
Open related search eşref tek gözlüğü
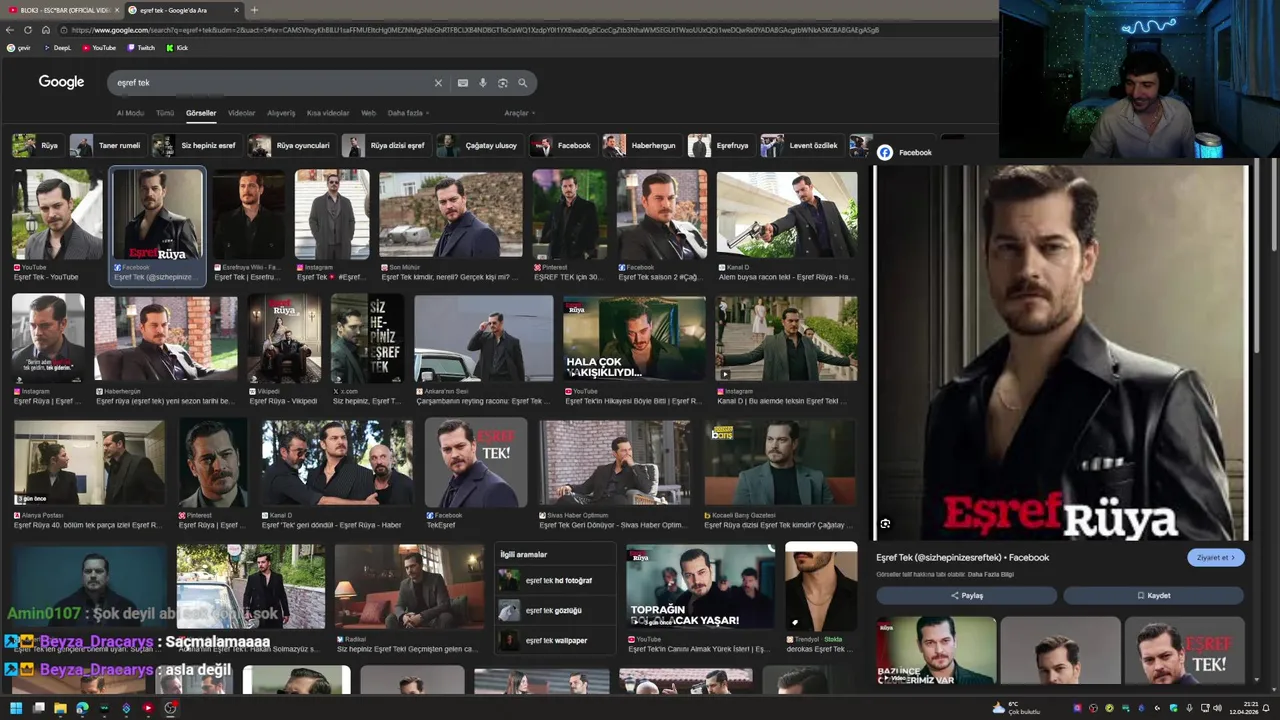click(x=554, y=610)
